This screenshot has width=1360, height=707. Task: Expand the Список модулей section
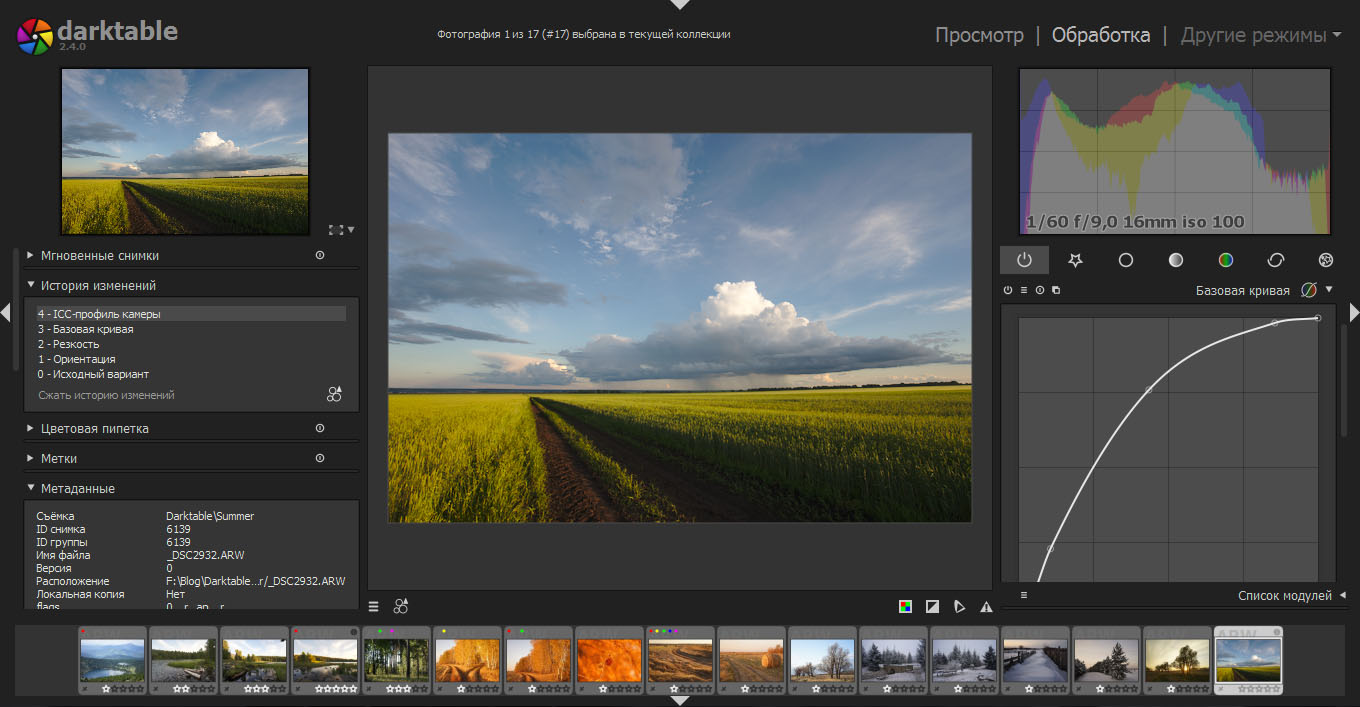pos(1343,595)
